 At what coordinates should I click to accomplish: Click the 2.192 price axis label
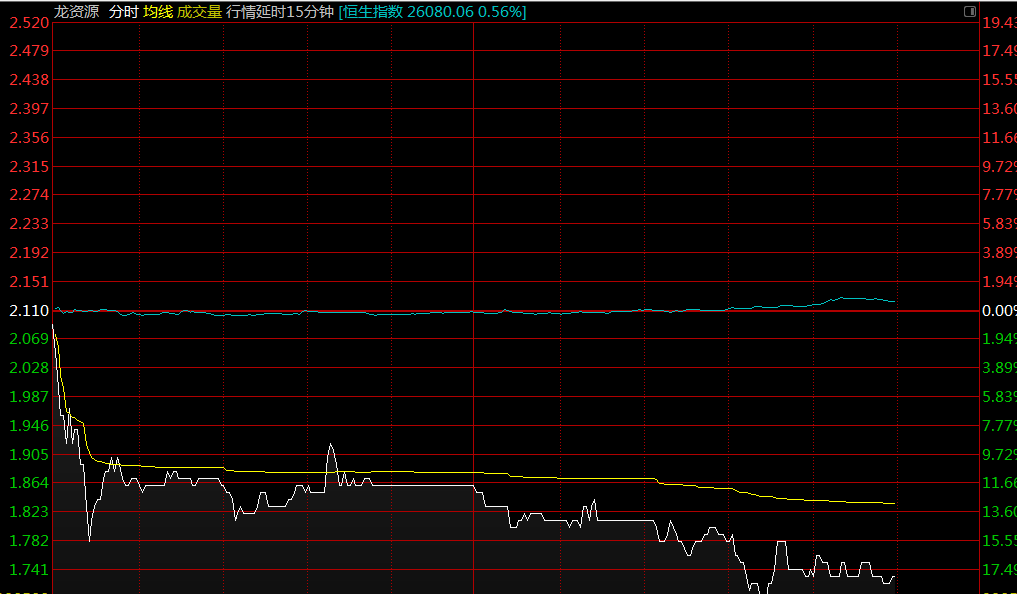click(x=28, y=253)
